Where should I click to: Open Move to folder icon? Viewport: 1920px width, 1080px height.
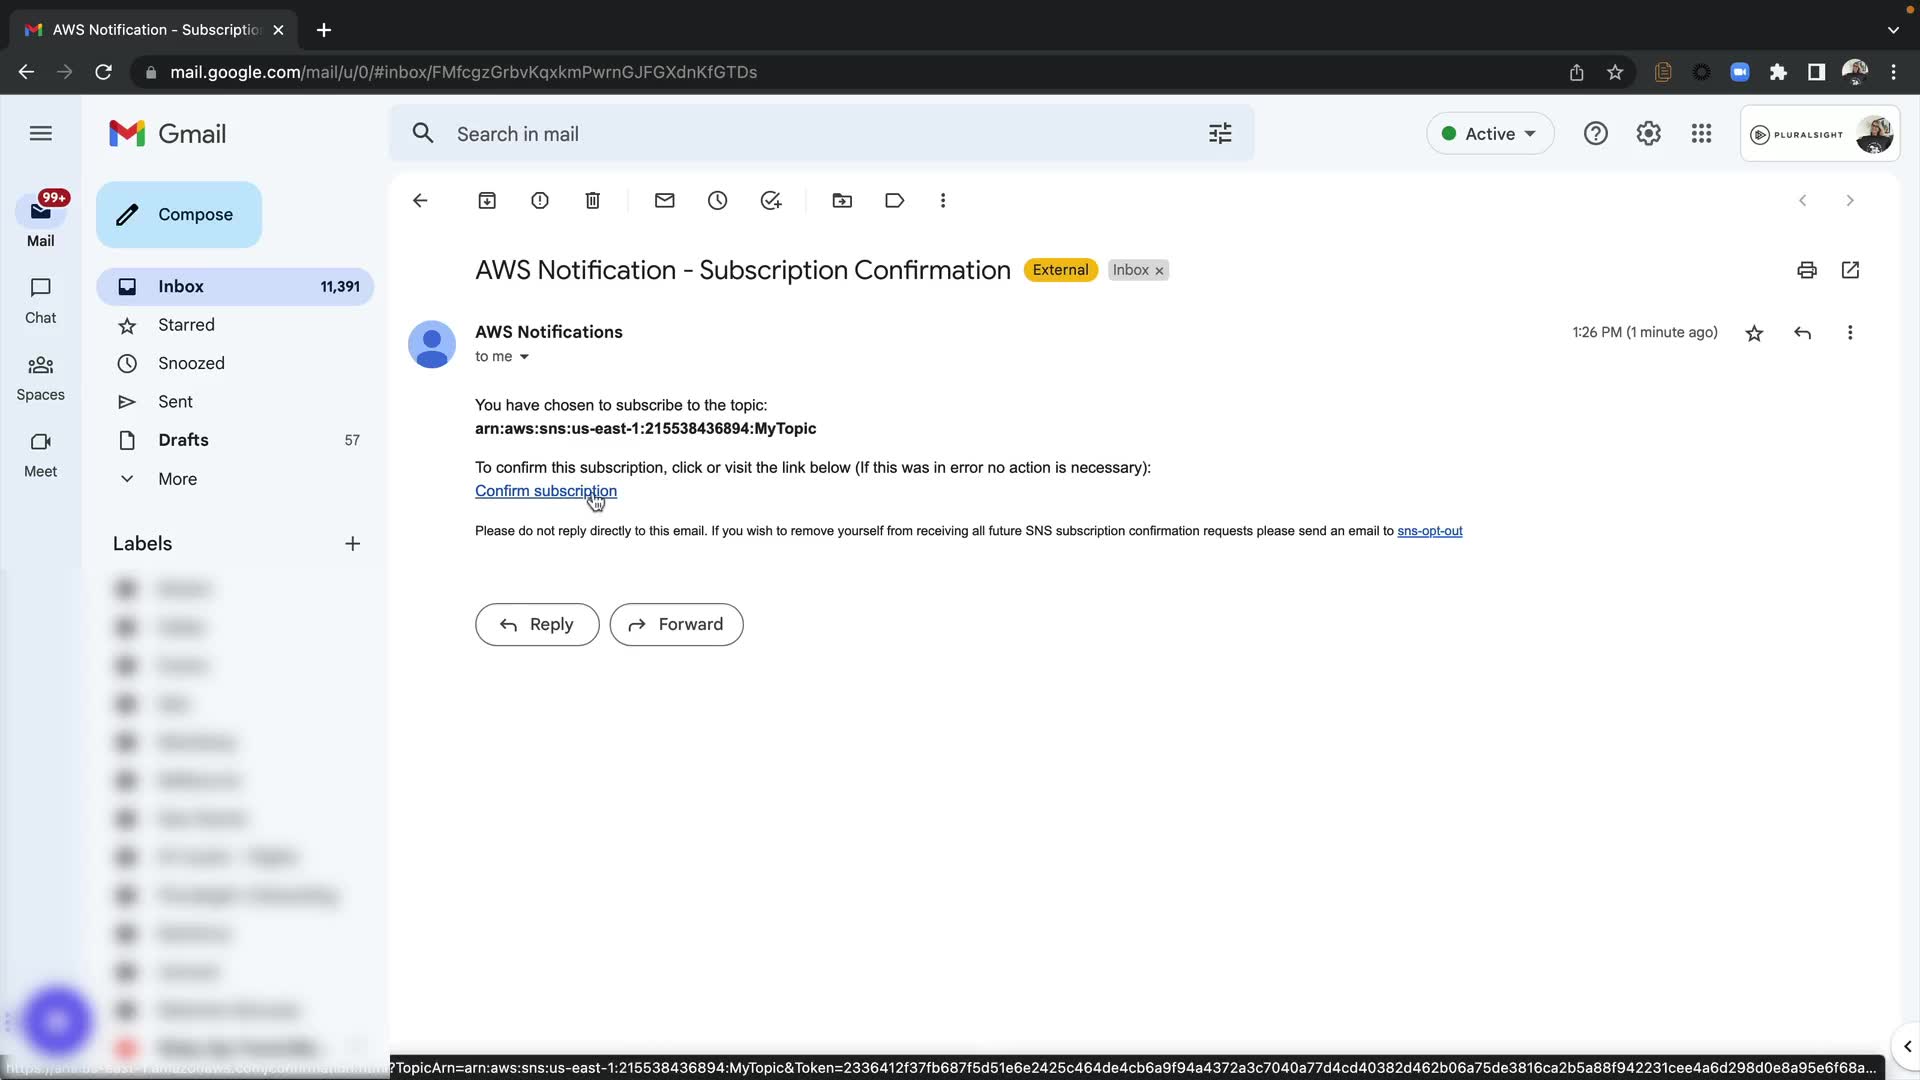point(842,201)
